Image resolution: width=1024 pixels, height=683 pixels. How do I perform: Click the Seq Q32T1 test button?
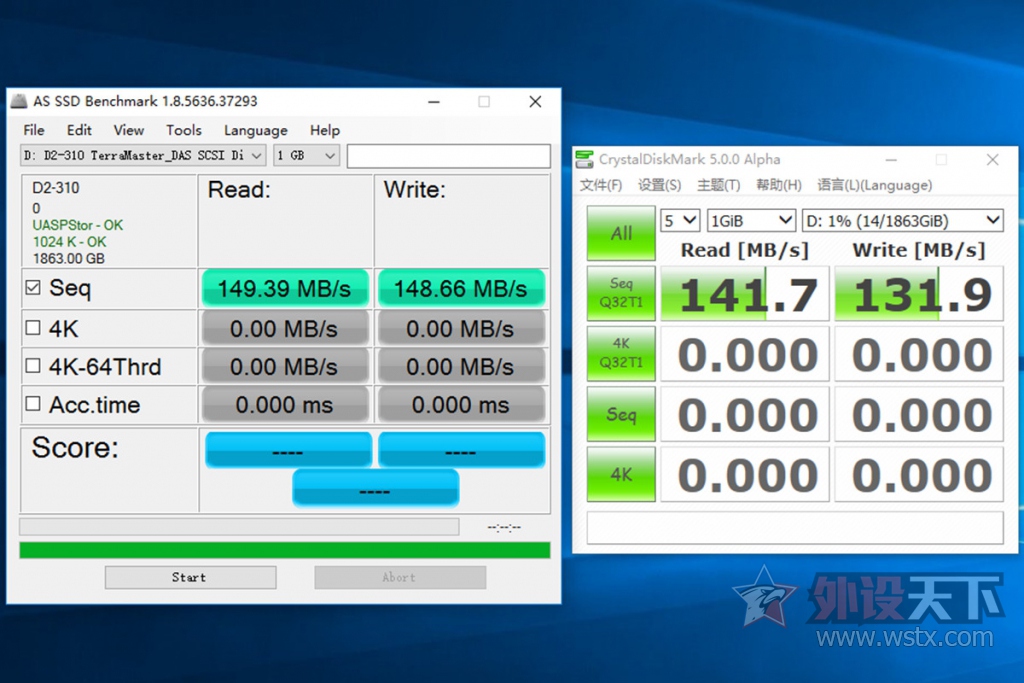point(621,293)
